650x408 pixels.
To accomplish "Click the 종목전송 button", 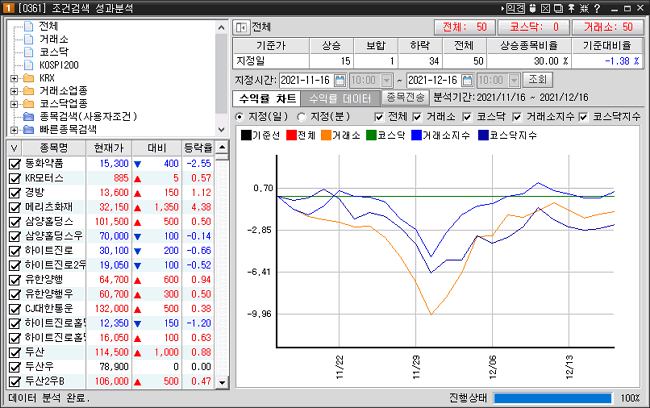I will (405, 97).
